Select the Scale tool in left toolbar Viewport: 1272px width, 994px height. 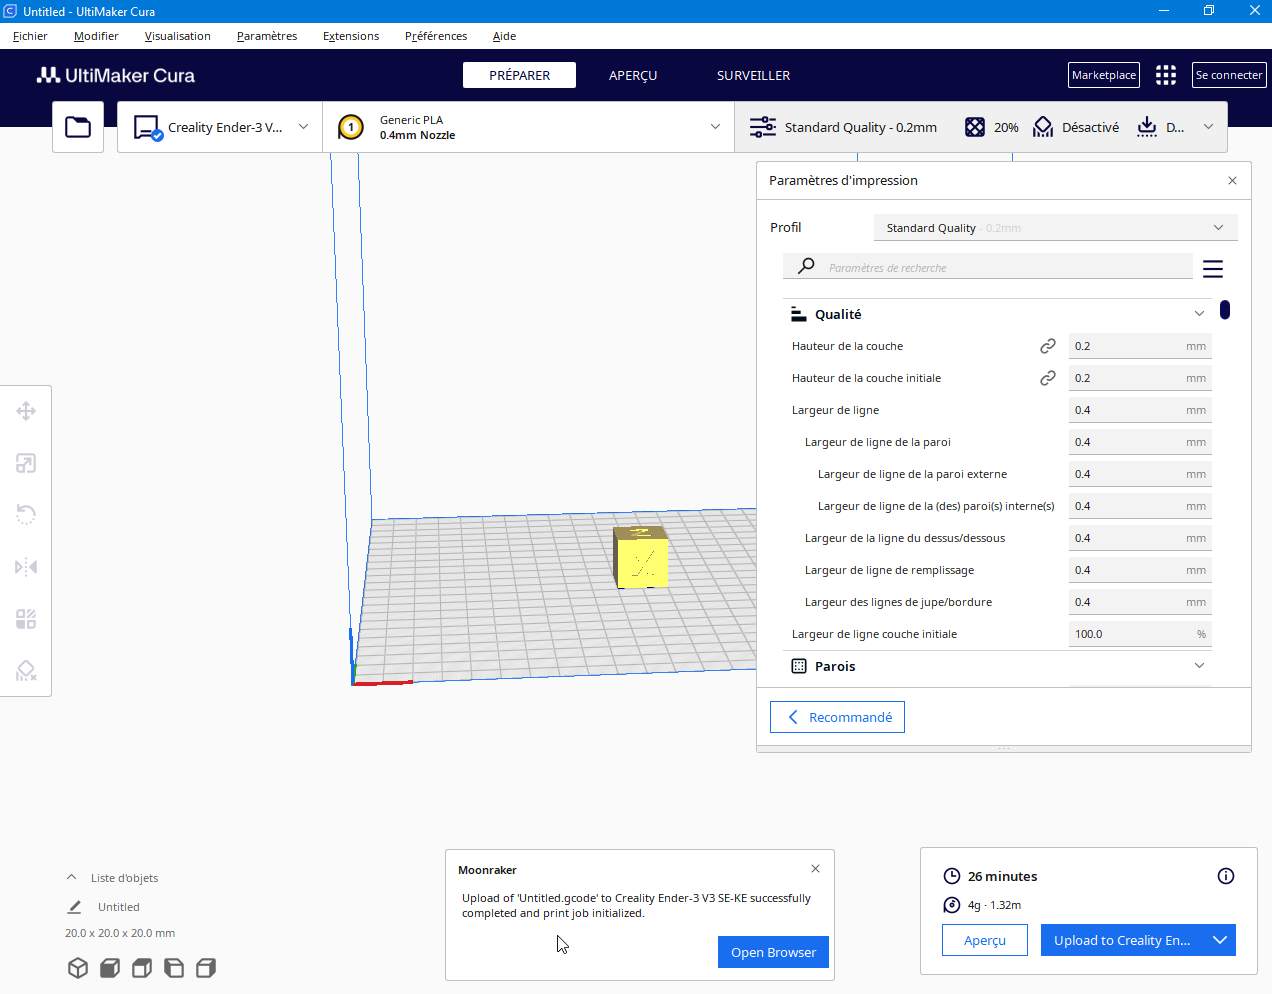click(x=26, y=463)
